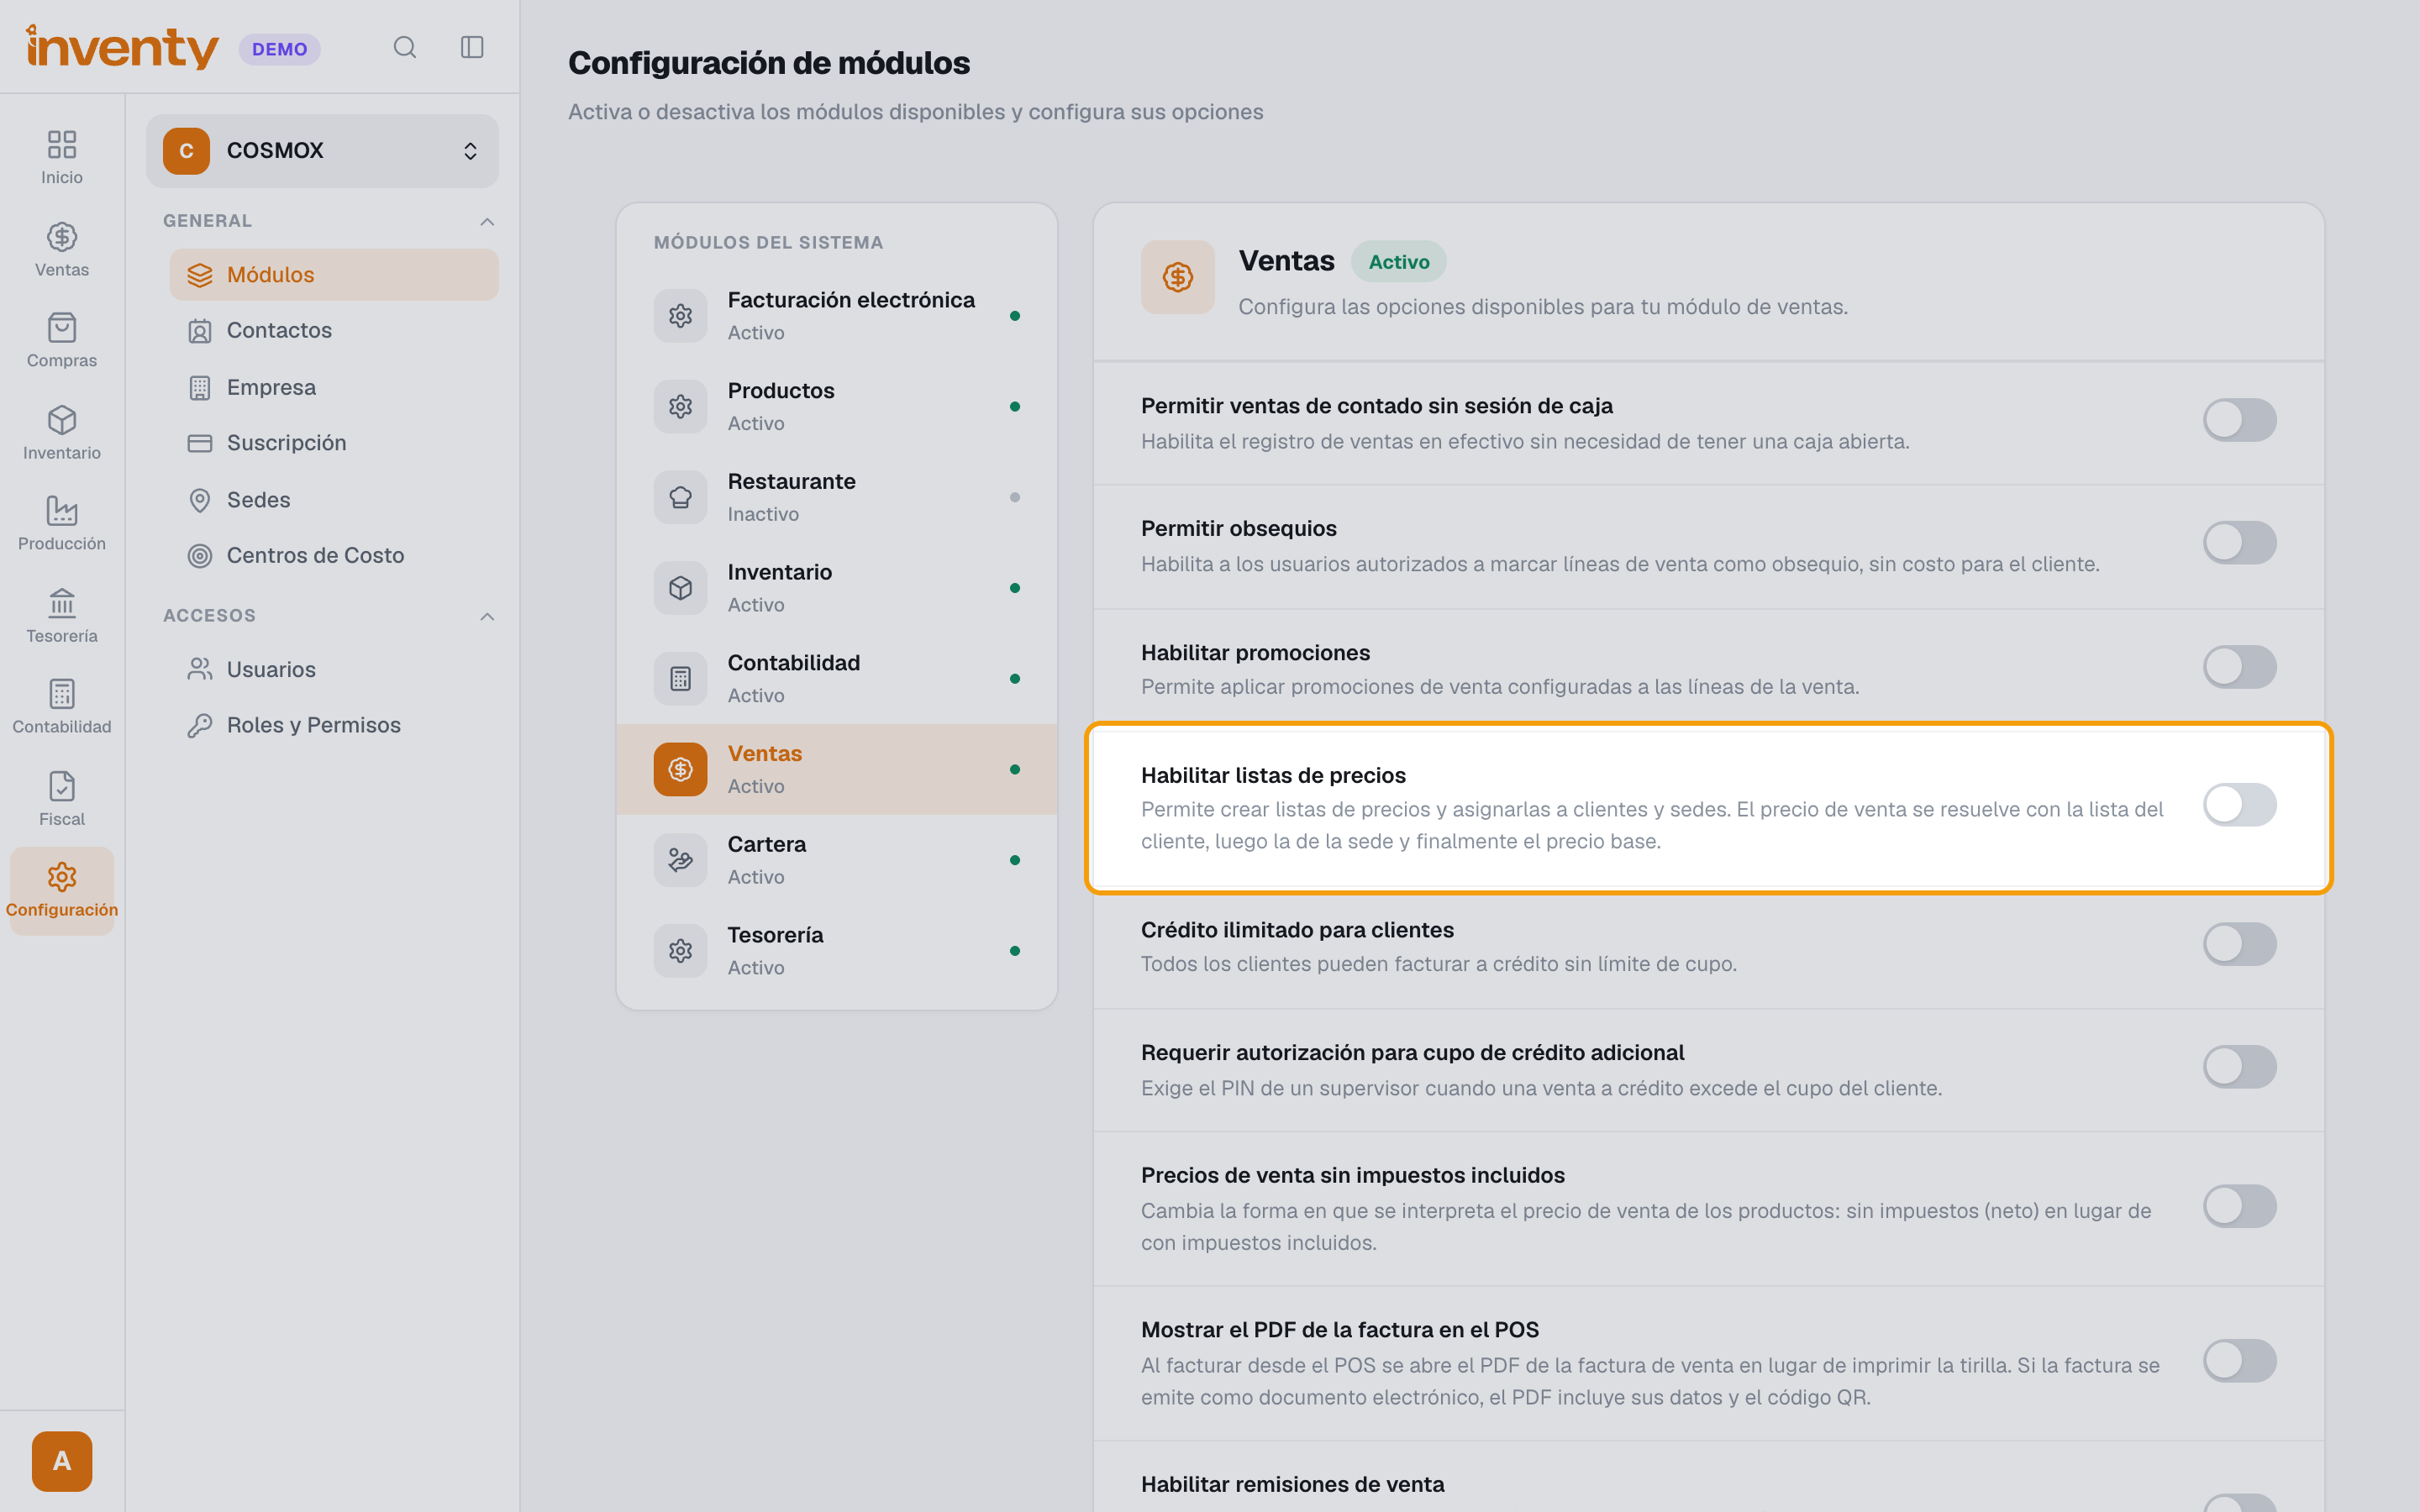The height and width of the screenshot is (1512, 2420).
Task: Open Fiscal document icon
Action: [x=62, y=798]
